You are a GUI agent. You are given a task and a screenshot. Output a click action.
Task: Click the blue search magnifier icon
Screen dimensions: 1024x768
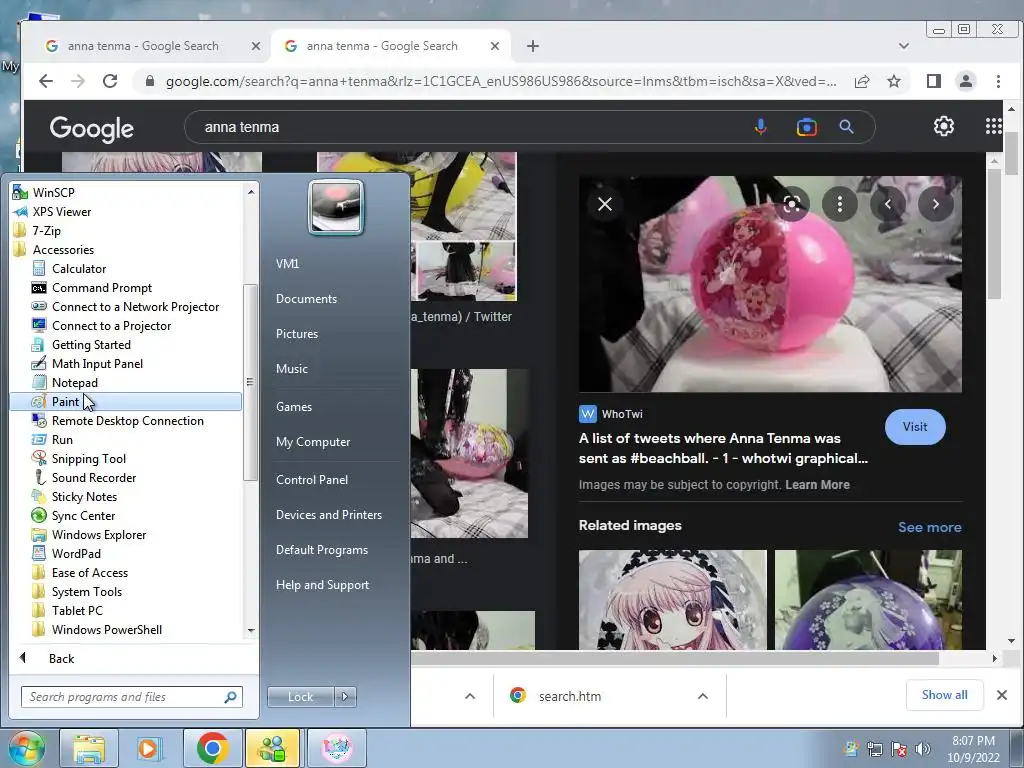pyautogui.click(x=846, y=127)
